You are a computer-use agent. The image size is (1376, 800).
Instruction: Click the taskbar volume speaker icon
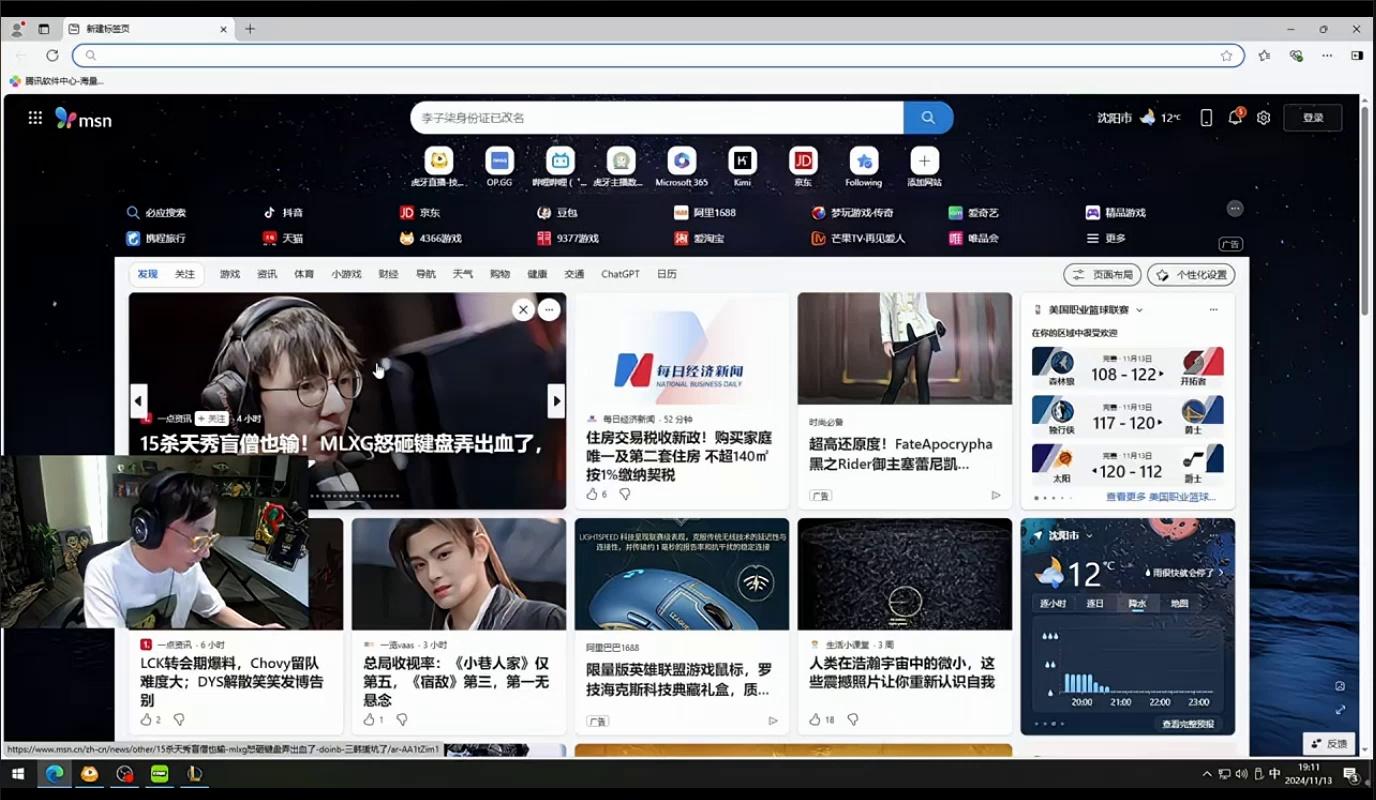point(1241,774)
